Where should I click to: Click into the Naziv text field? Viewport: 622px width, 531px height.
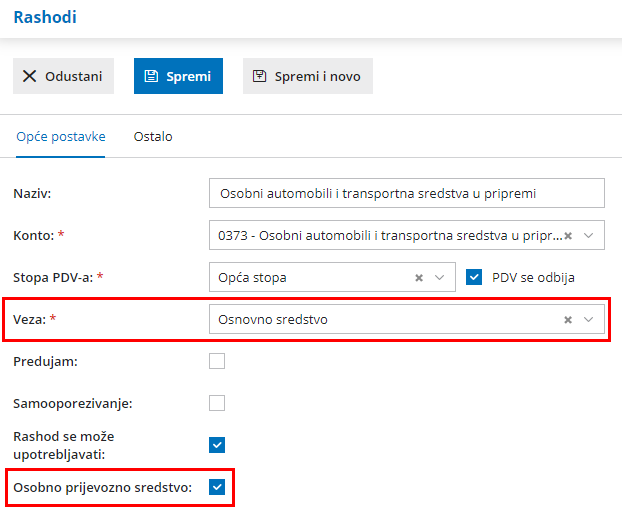[407, 193]
